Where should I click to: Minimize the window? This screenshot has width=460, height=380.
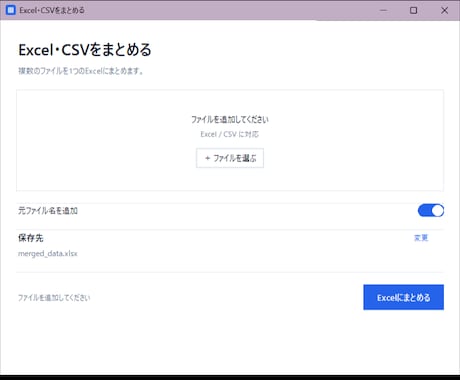(x=384, y=10)
